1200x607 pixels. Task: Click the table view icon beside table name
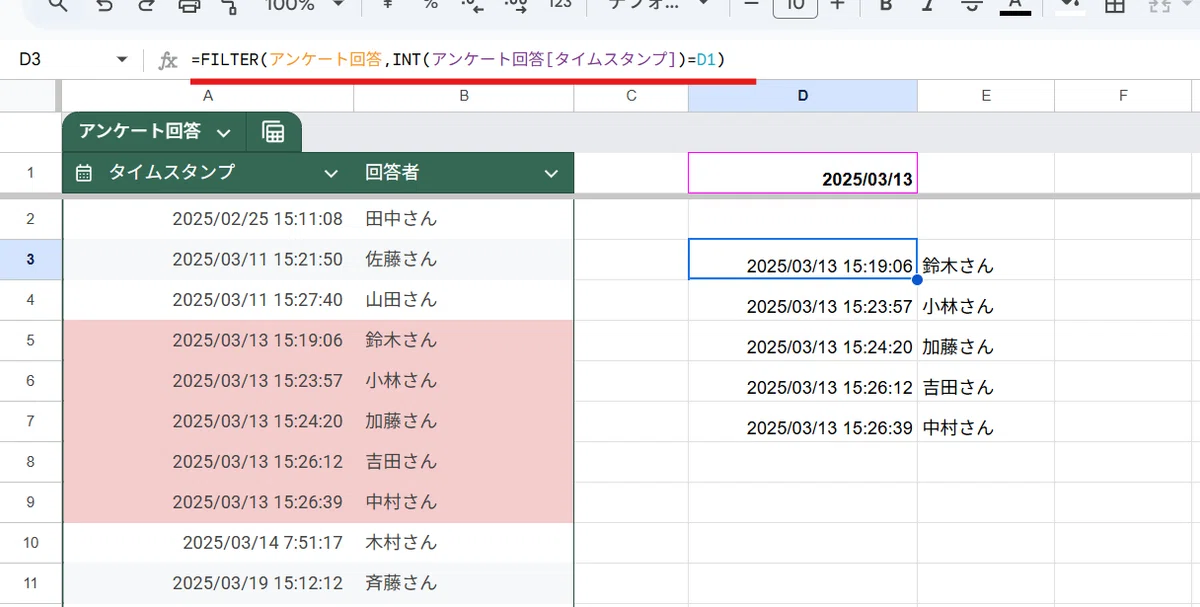273,132
